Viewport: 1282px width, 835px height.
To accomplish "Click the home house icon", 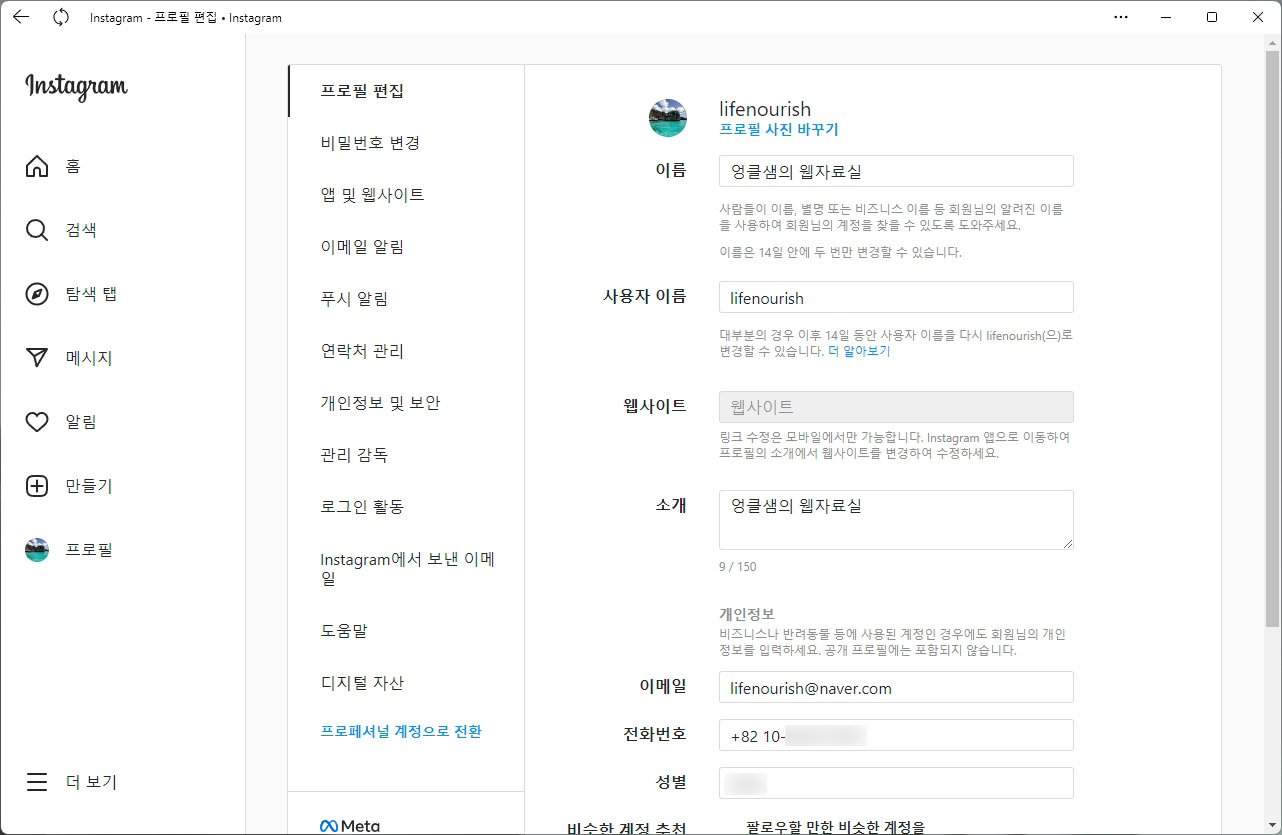I will (x=37, y=166).
